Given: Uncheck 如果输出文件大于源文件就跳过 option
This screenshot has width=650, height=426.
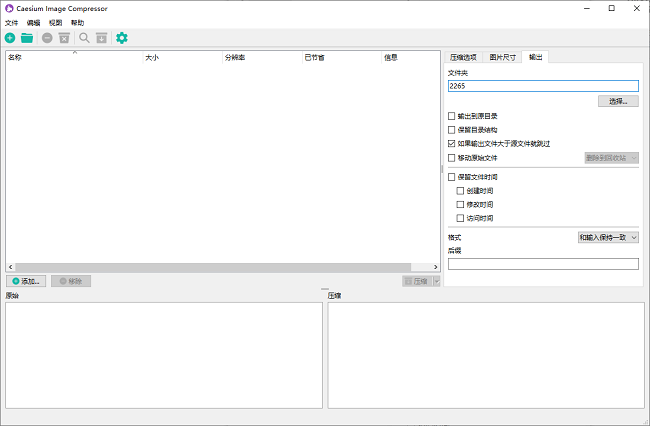Looking at the screenshot, I should (x=451, y=144).
